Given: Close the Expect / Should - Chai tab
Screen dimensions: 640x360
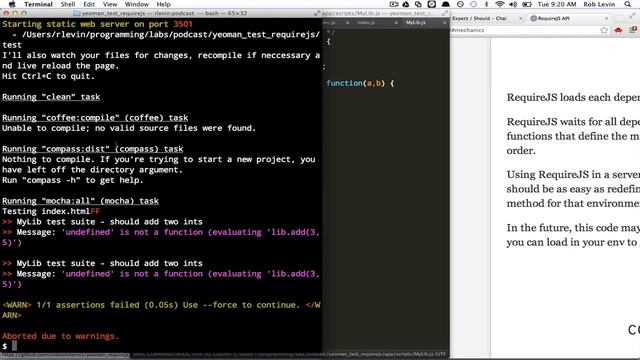Looking at the screenshot, I should [x=520, y=18].
